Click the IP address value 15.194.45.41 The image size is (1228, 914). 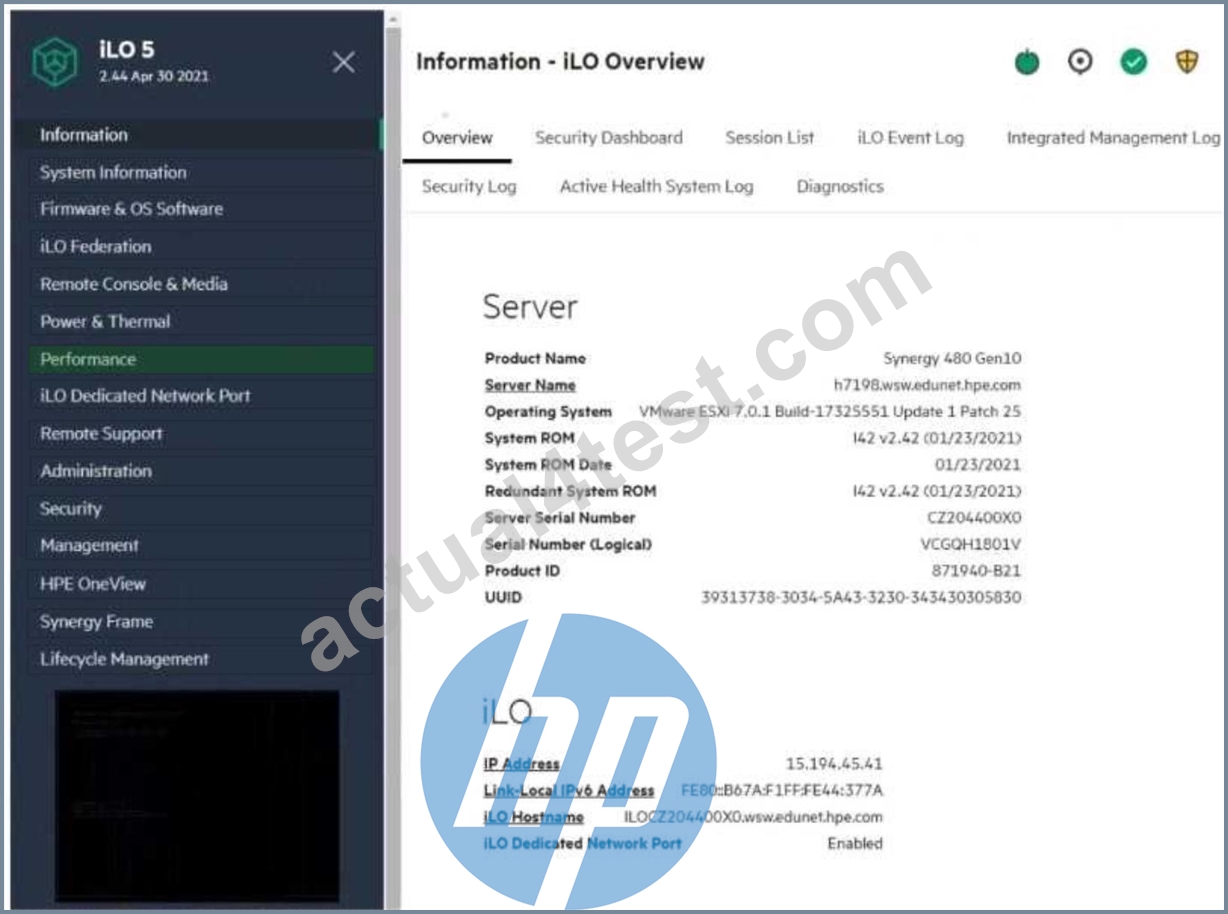click(834, 764)
